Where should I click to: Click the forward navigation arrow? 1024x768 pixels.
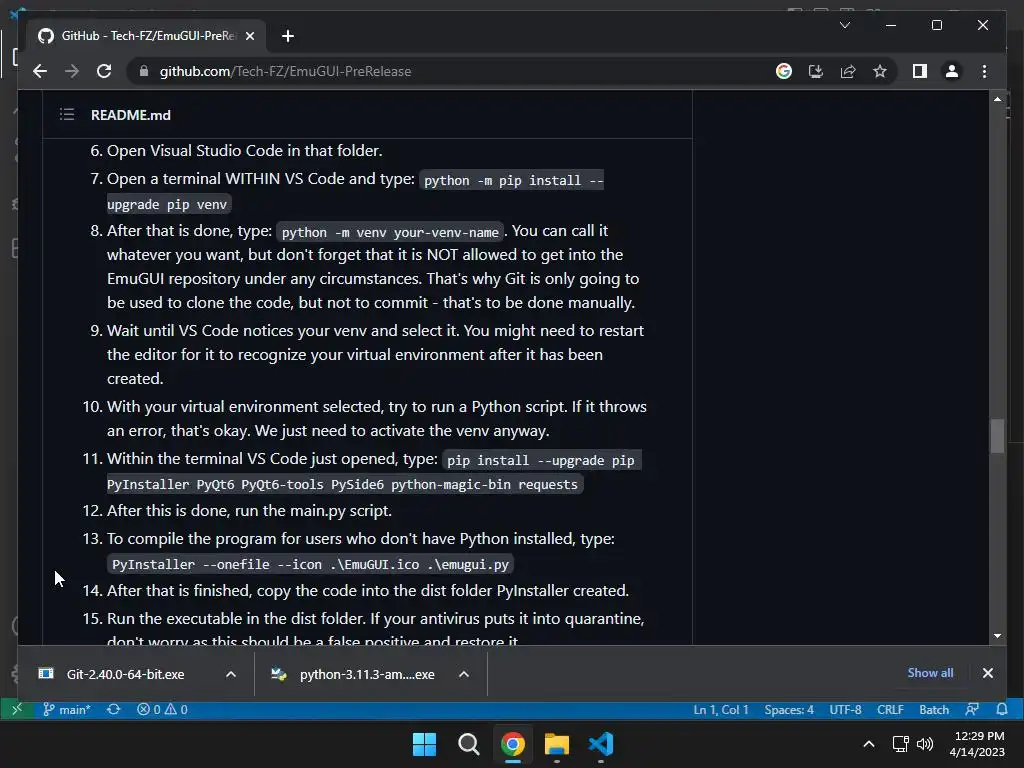pyautogui.click(x=72, y=71)
